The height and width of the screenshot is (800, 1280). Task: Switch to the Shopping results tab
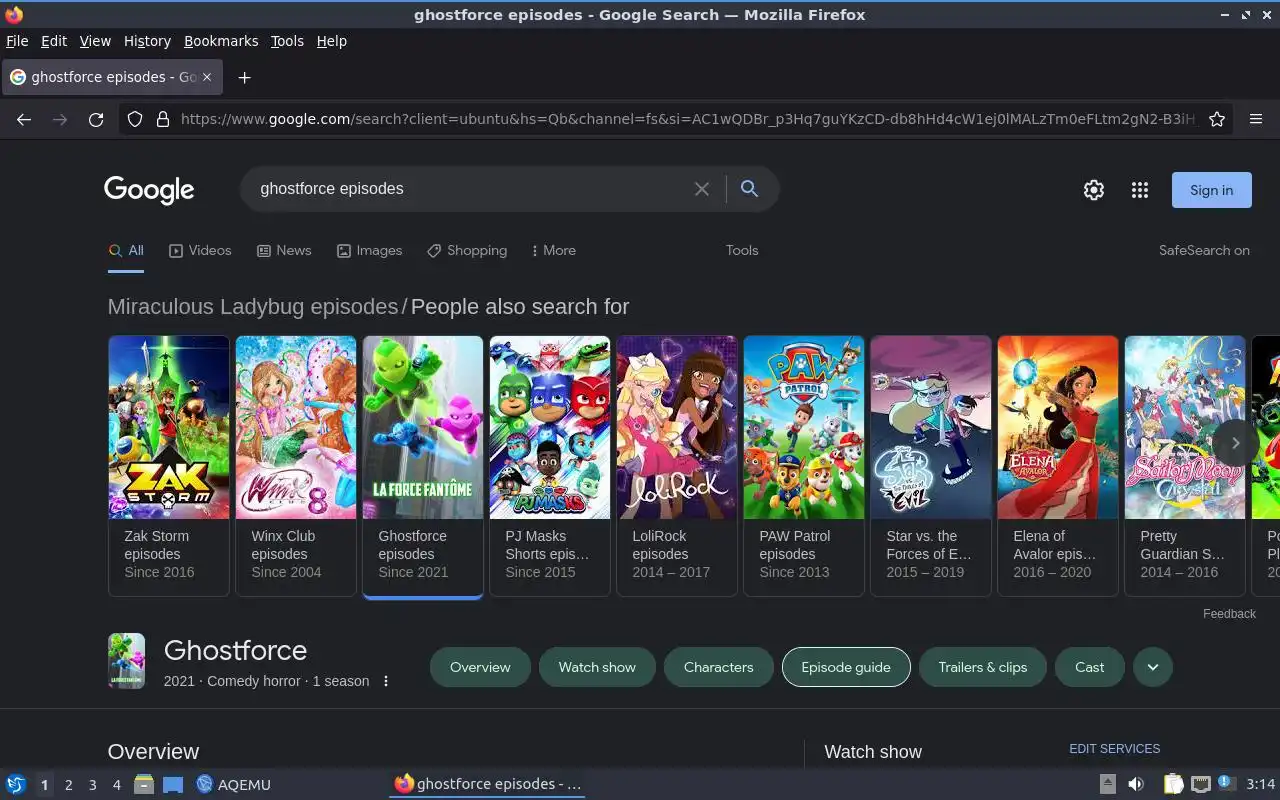point(467,251)
